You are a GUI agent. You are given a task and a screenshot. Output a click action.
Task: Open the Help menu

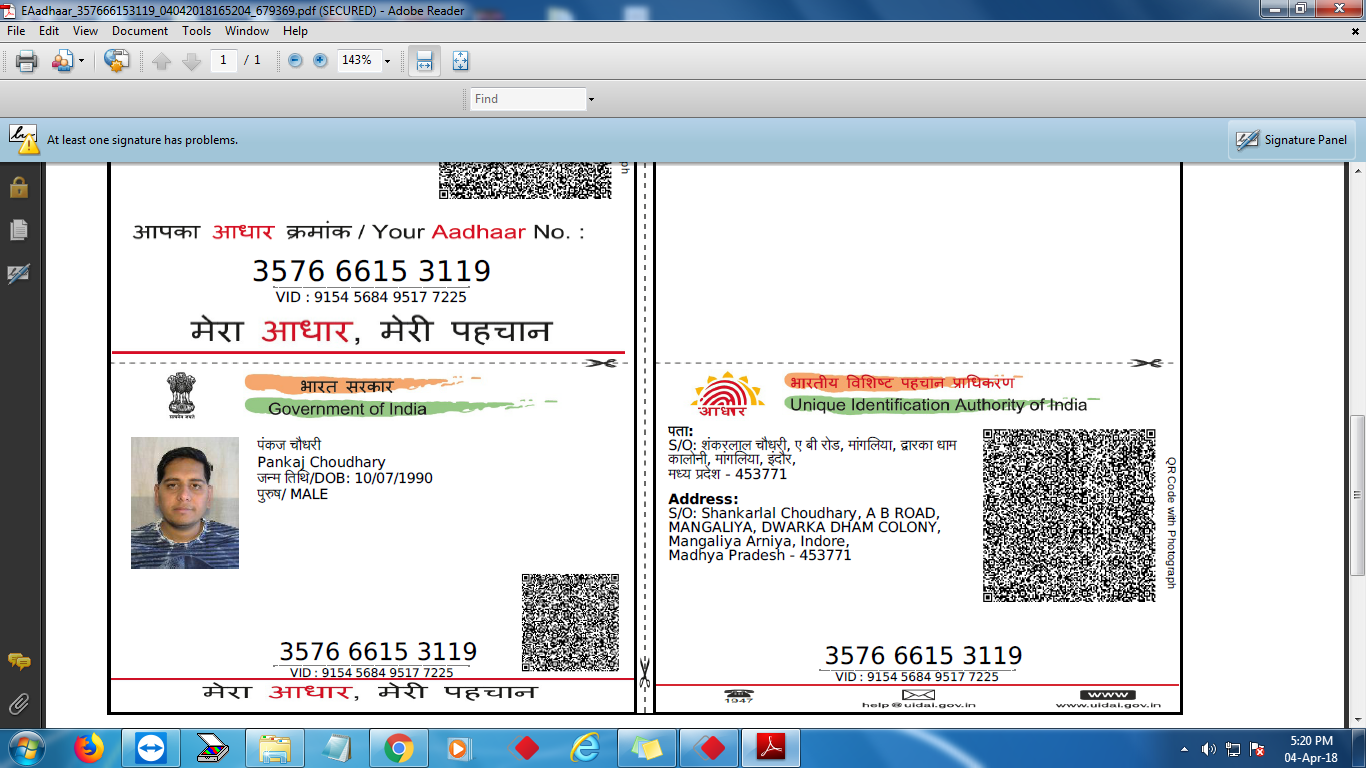295,31
